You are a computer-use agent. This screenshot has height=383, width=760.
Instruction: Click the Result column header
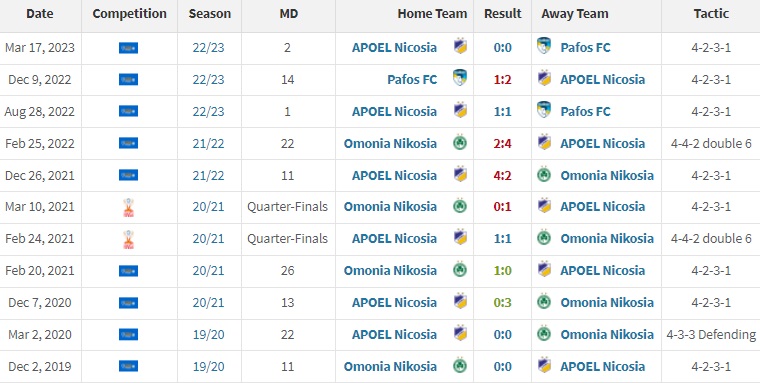(503, 14)
